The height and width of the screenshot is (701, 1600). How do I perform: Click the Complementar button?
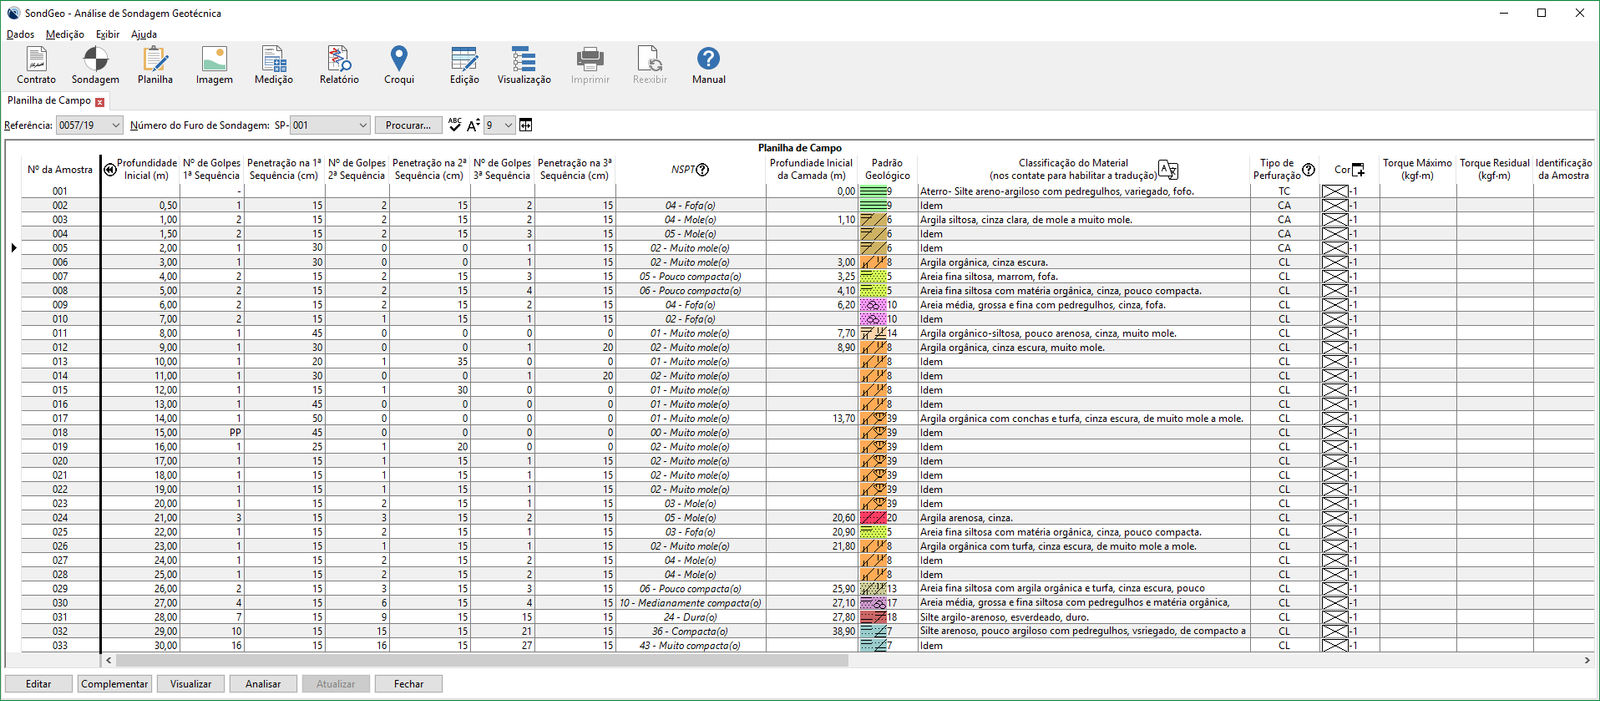115,684
